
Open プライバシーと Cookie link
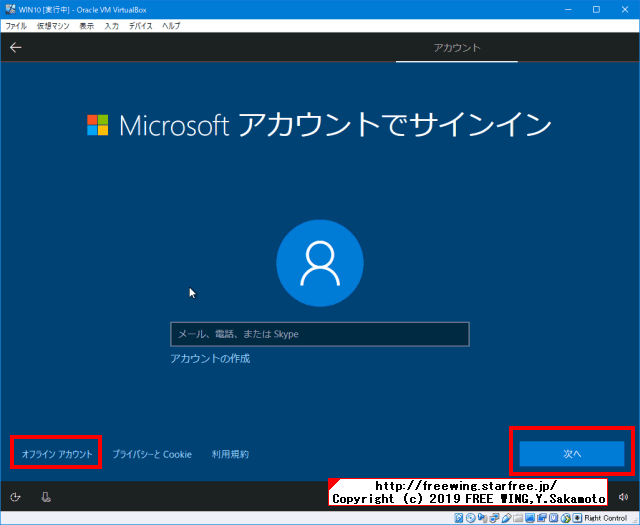click(152, 454)
